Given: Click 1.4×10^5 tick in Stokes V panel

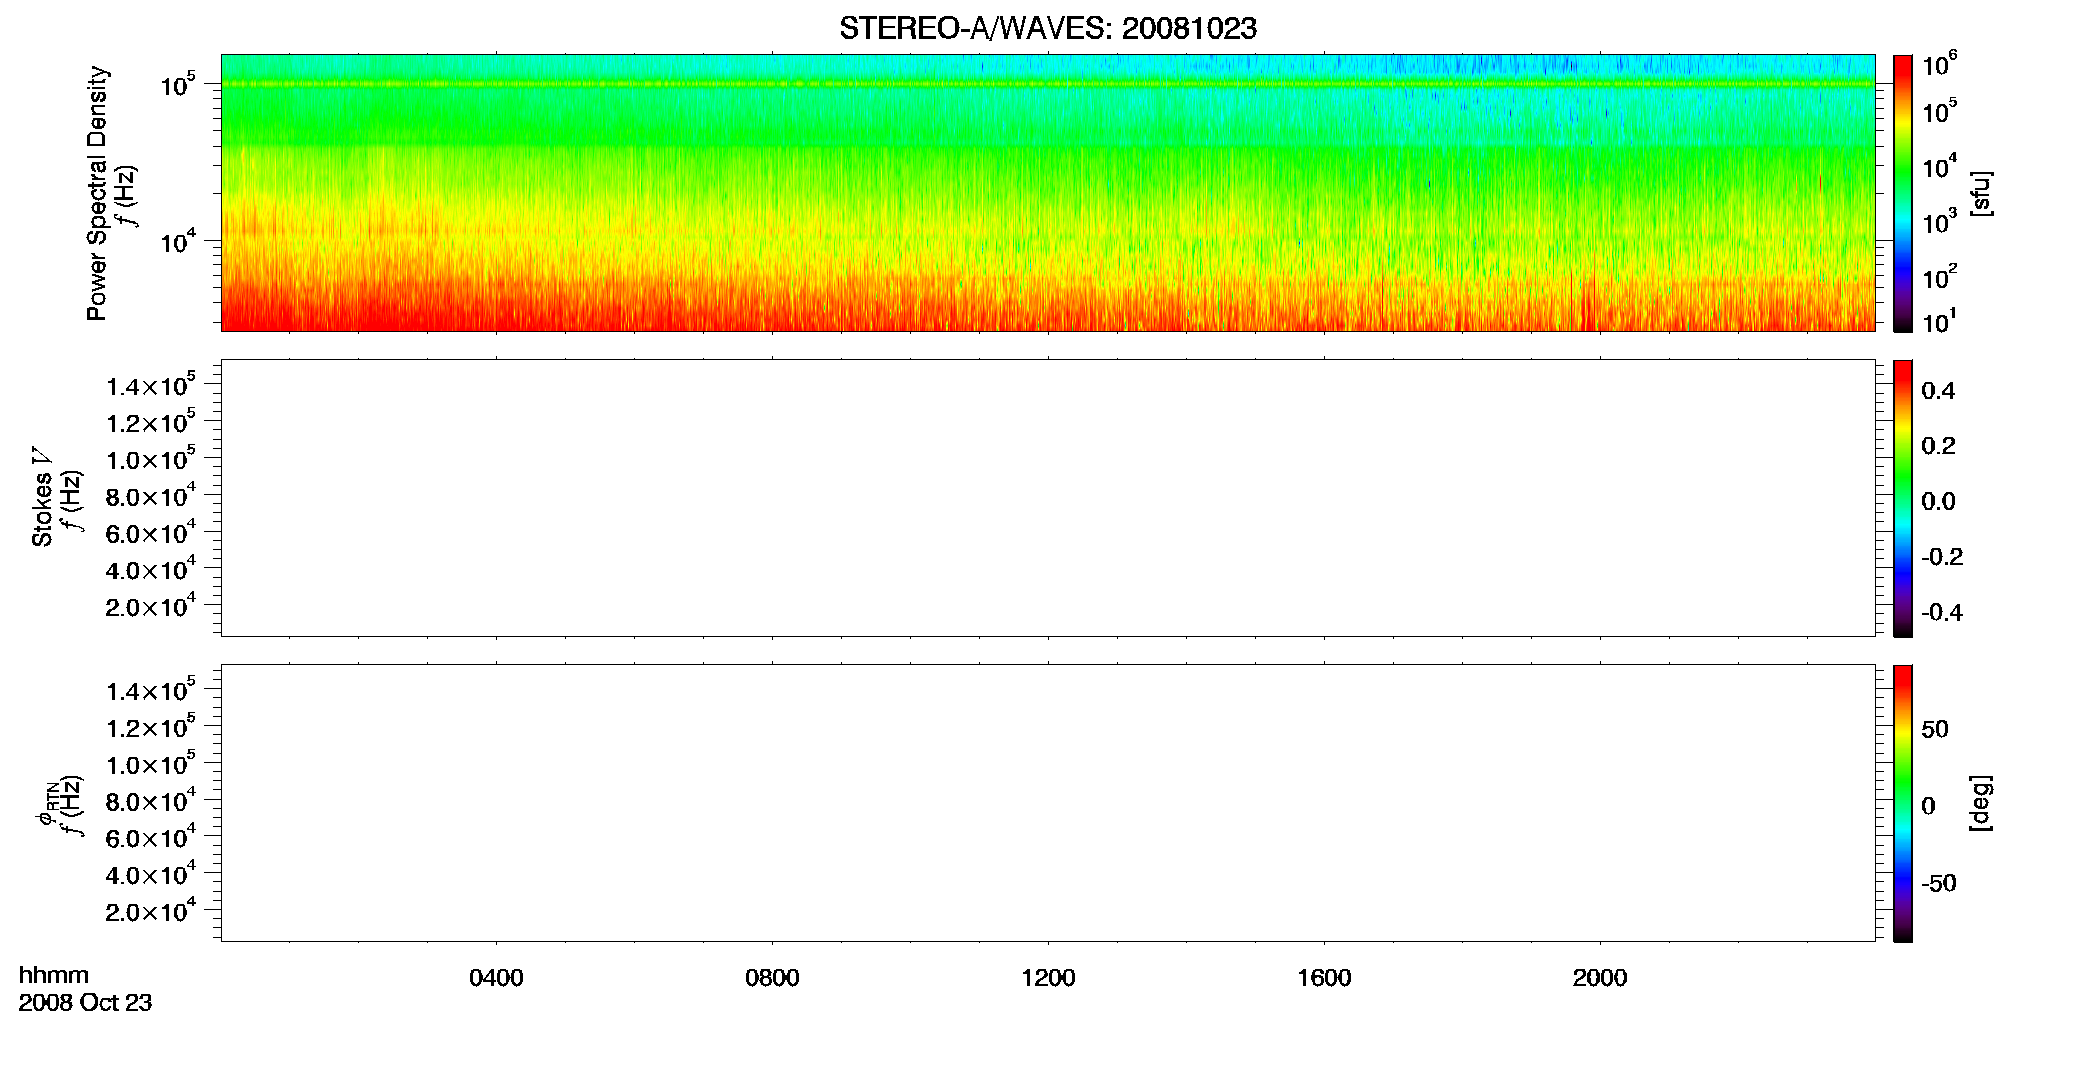Looking at the screenshot, I should (150, 385).
